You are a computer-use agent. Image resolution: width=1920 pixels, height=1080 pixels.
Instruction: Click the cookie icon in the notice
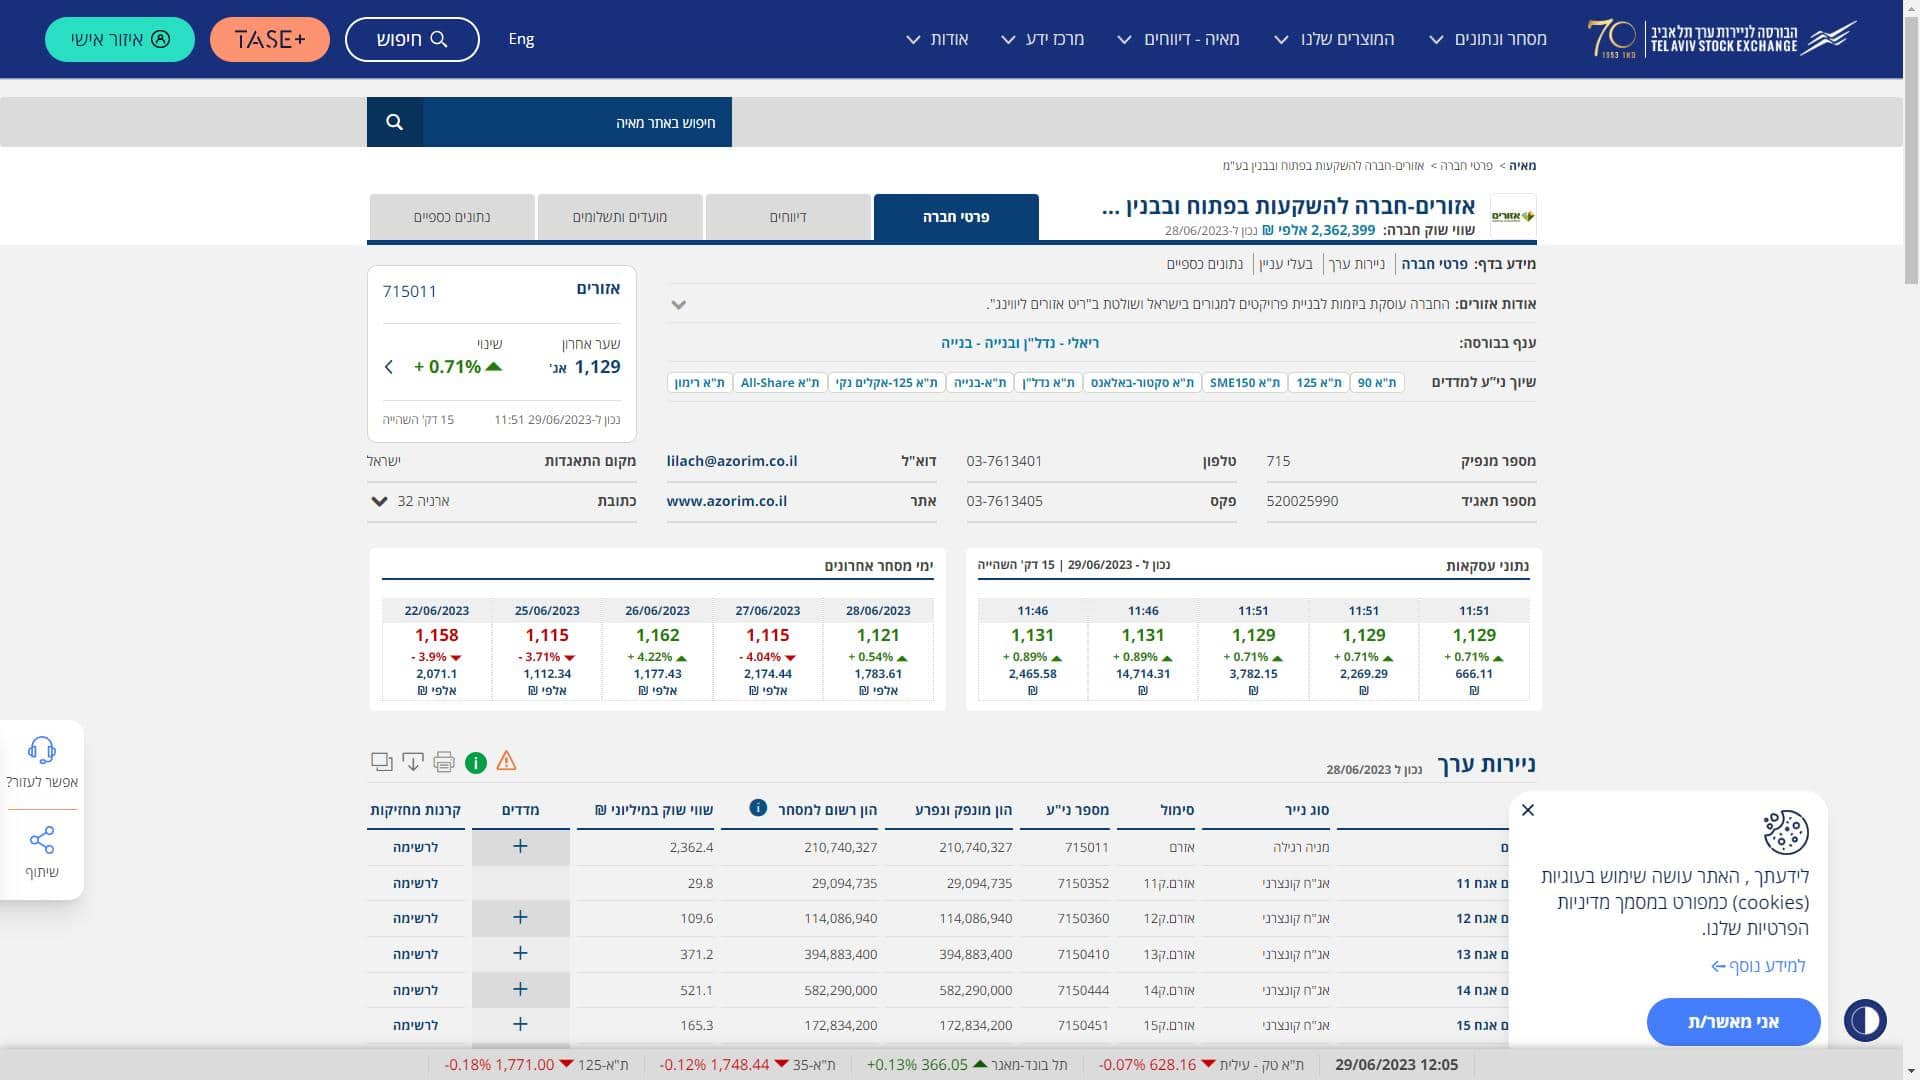[1786, 833]
